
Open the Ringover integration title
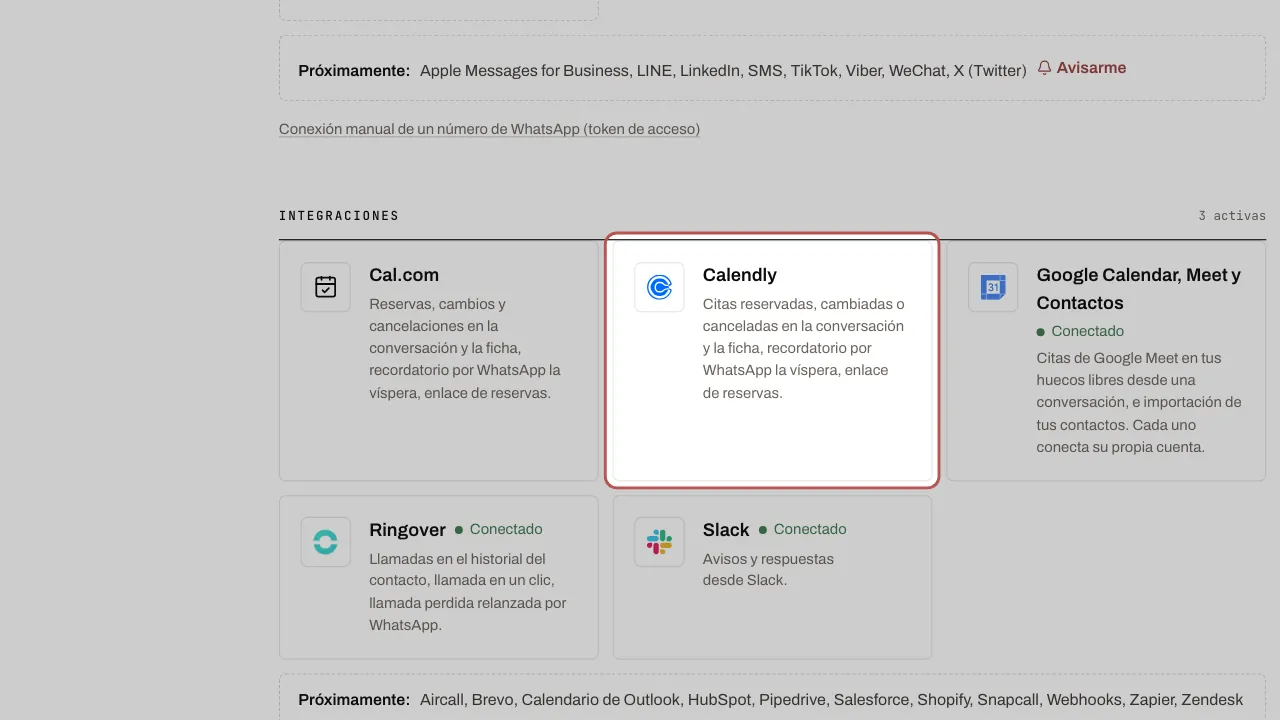(x=406, y=530)
